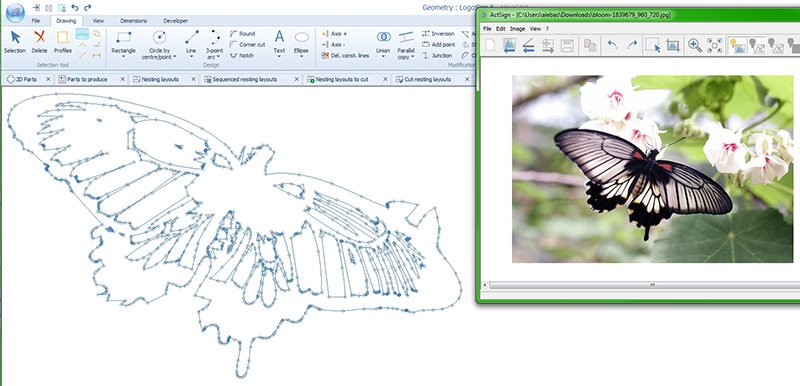Click the undo arrow in ActSign toolbar
The height and width of the screenshot is (386, 800).
(612, 45)
